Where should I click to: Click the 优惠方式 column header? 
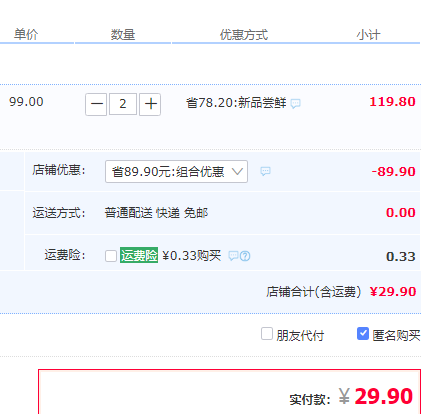pyautogui.click(x=244, y=35)
